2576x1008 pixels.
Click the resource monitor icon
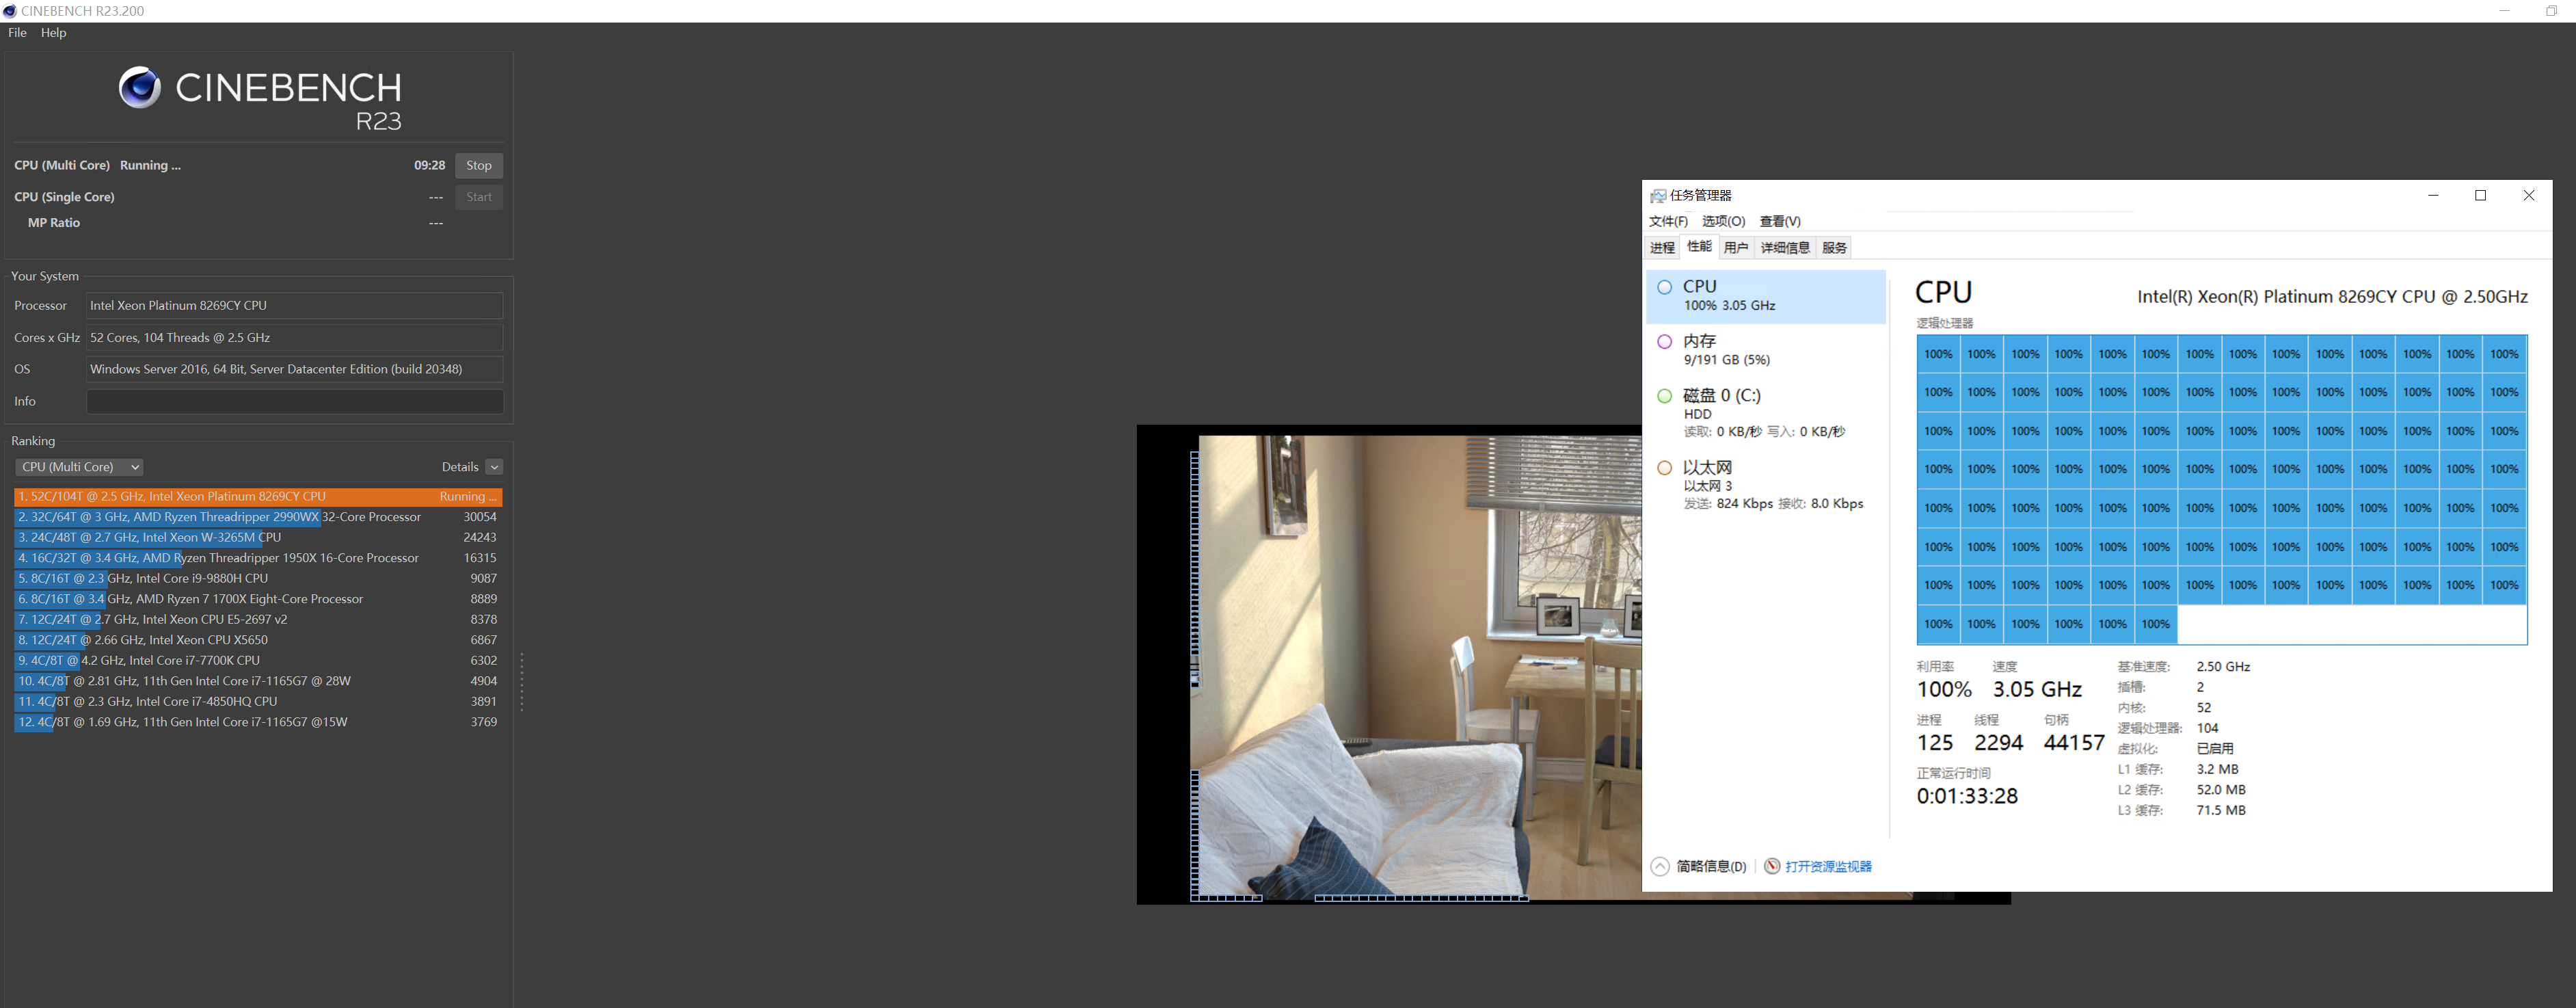[1772, 866]
